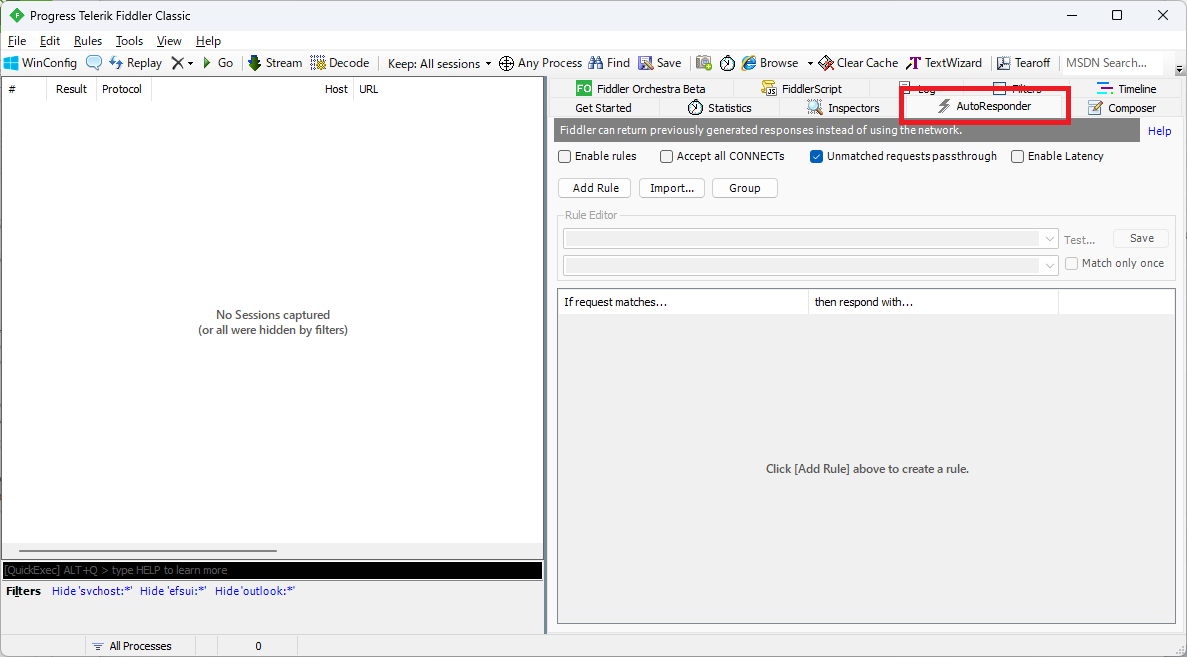Click Browse Internet Explorer icon

pos(770,63)
